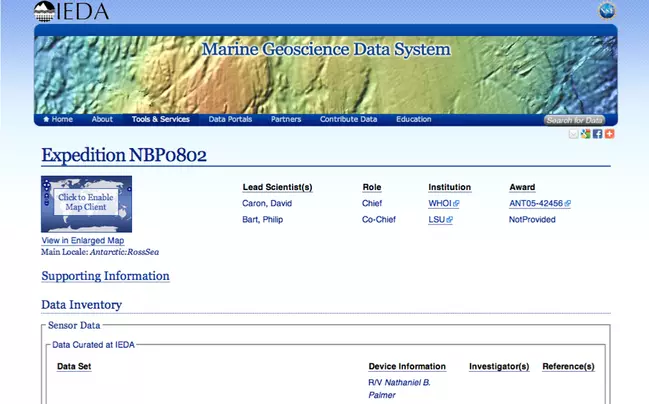The width and height of the screenshot is (649, 404).
Task: Click the IEDA logo
Action: pyautogui.click(x=71, y=12)
